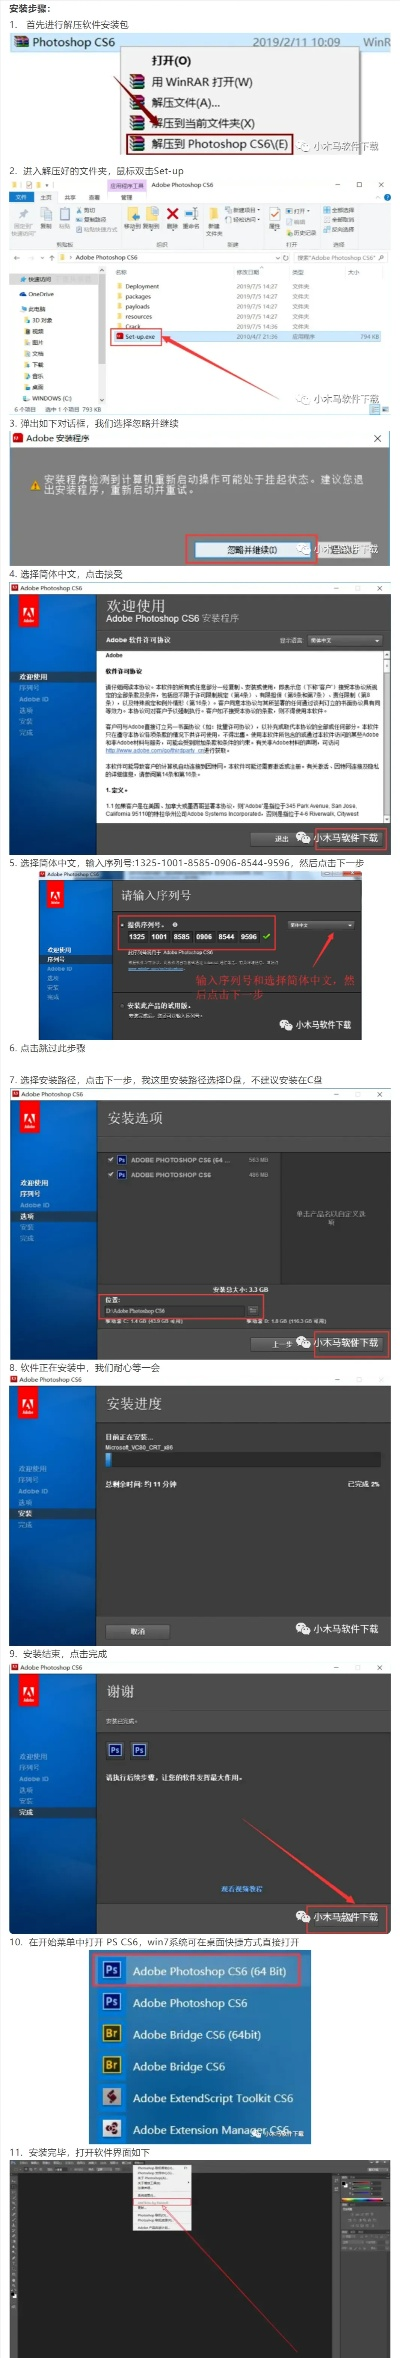The image size is (400, 2358).
Task: Click the 属性 checkmark icon in ribbon
Action: tap(275, 214)
